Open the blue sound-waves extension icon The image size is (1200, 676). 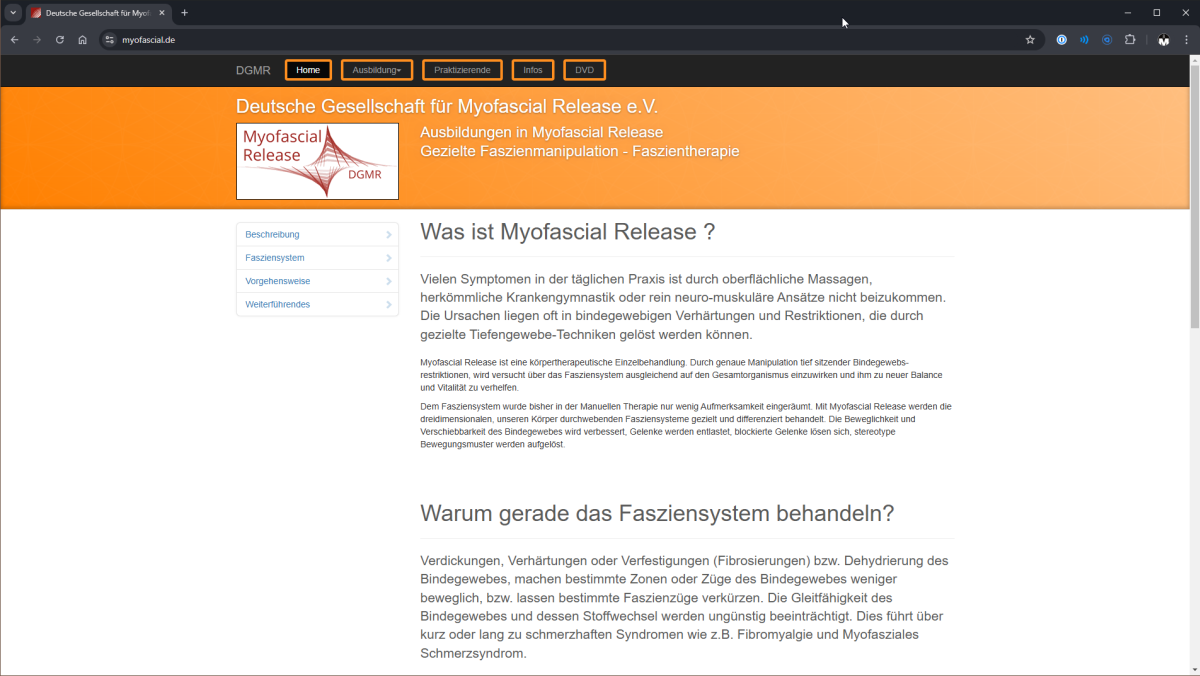click(x=1084, y=40)
